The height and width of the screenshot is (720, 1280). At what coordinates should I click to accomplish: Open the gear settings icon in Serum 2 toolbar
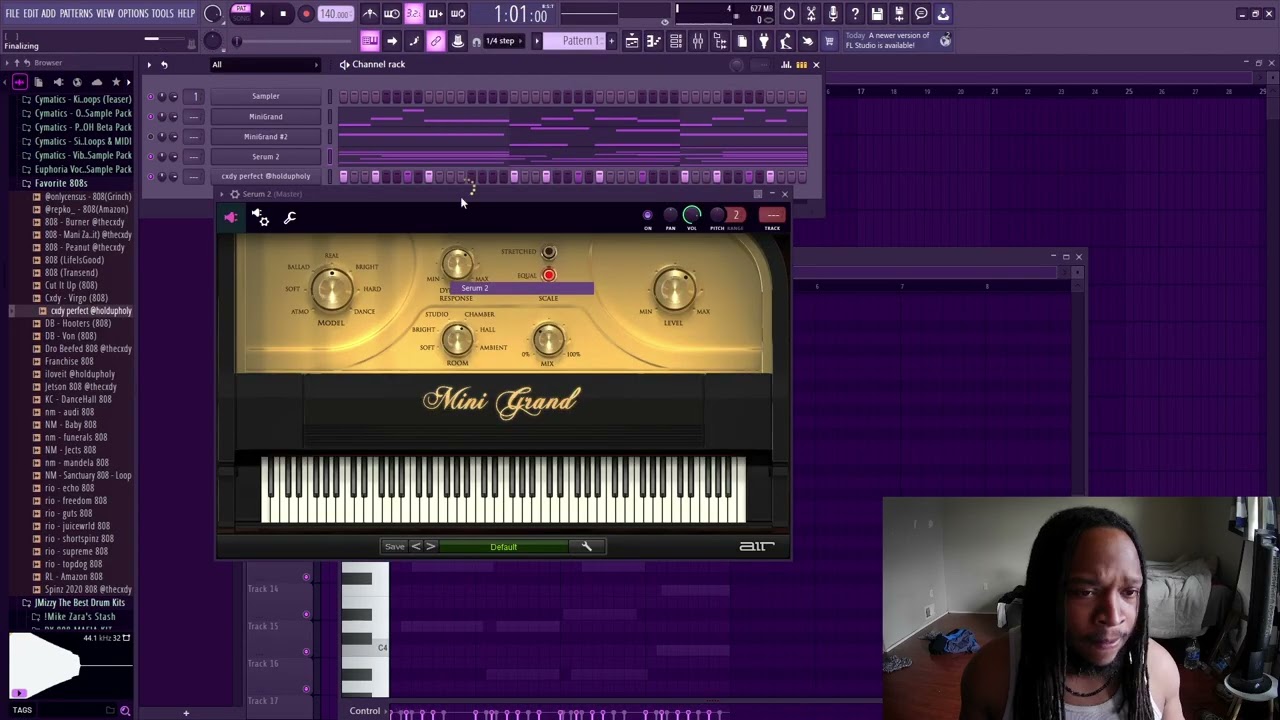[x=260, y=218]
